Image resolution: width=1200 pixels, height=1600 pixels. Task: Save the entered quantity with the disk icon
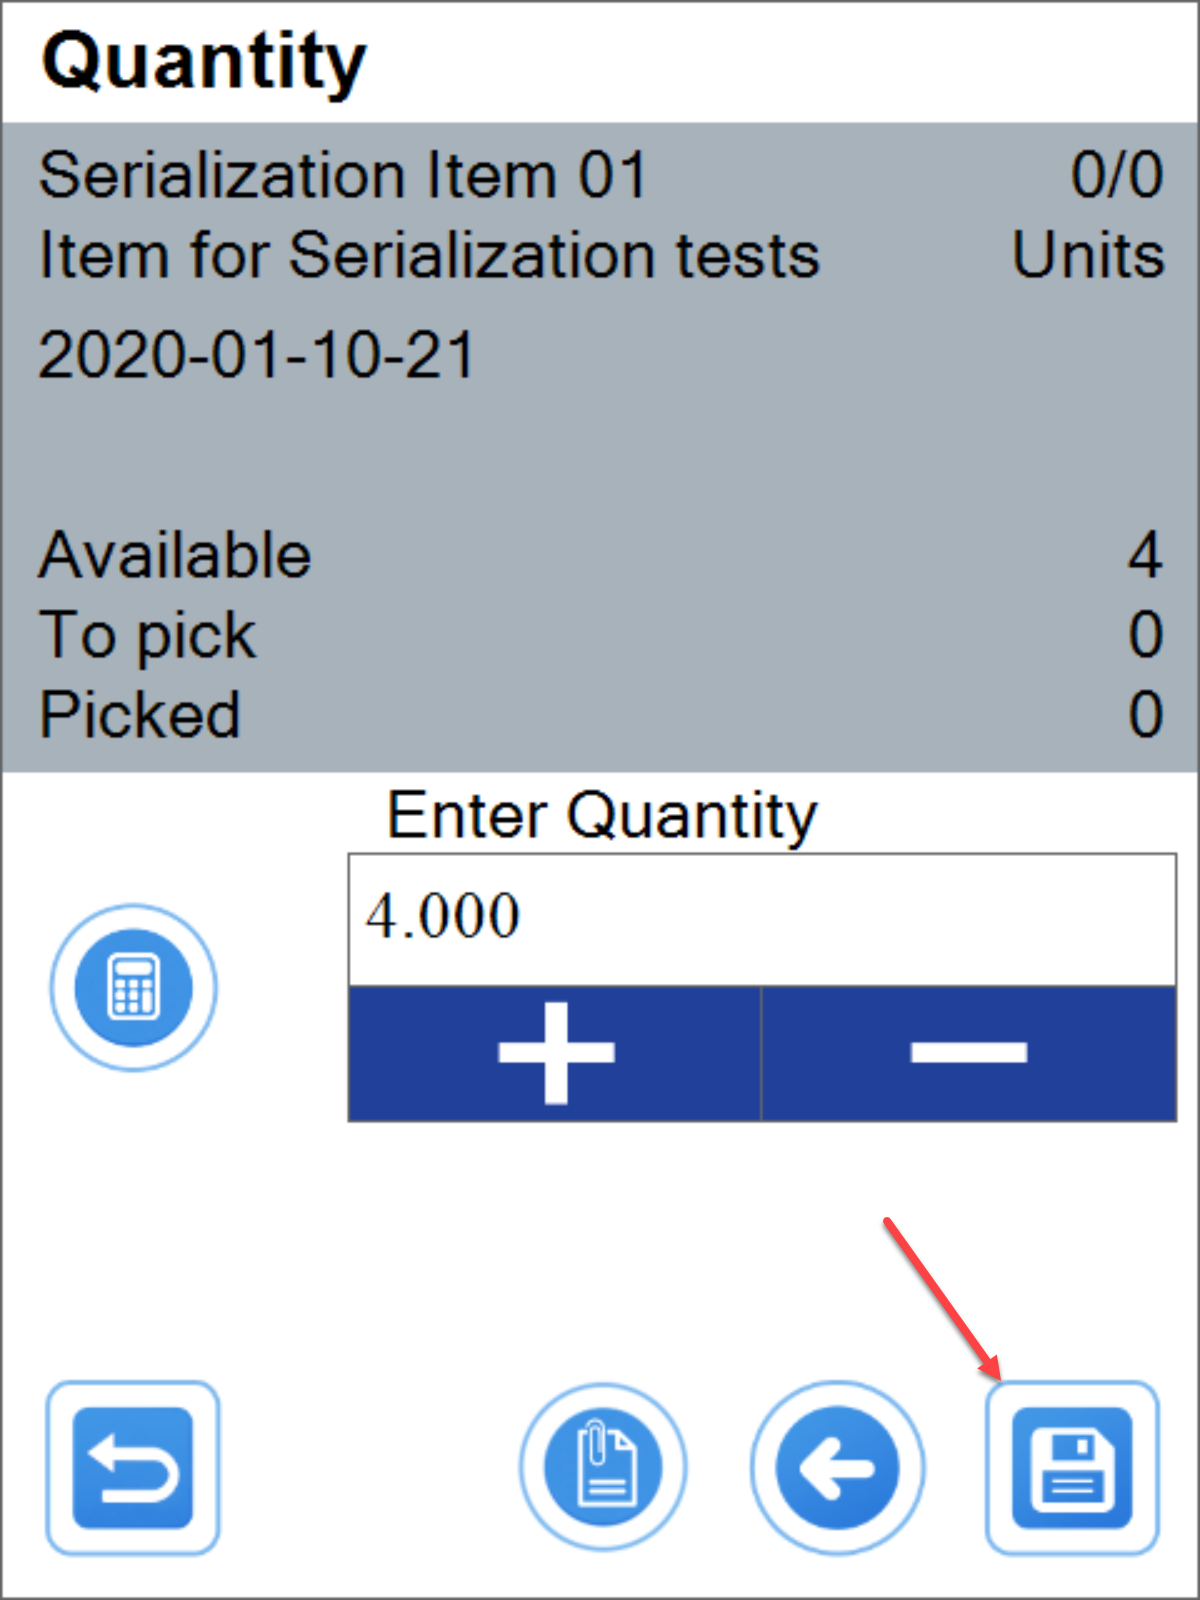coord(1070,1465)
